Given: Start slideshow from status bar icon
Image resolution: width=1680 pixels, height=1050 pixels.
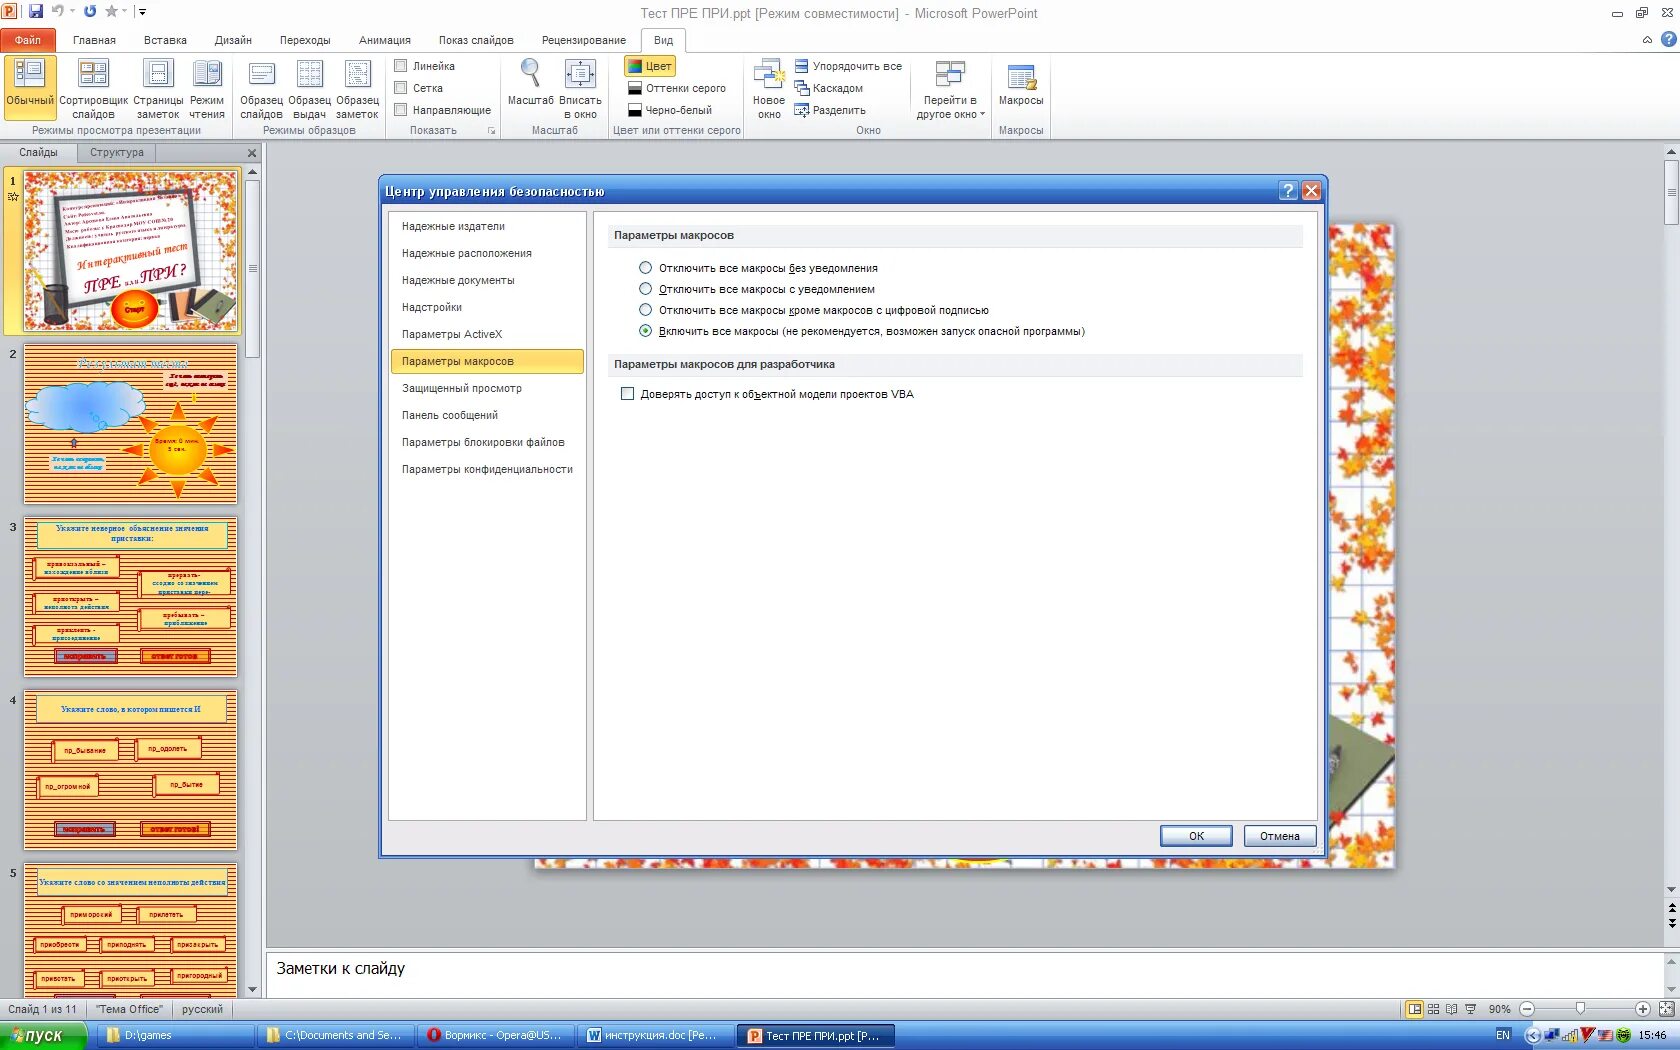Looking at the screenshot, I should [1470, 1009].
